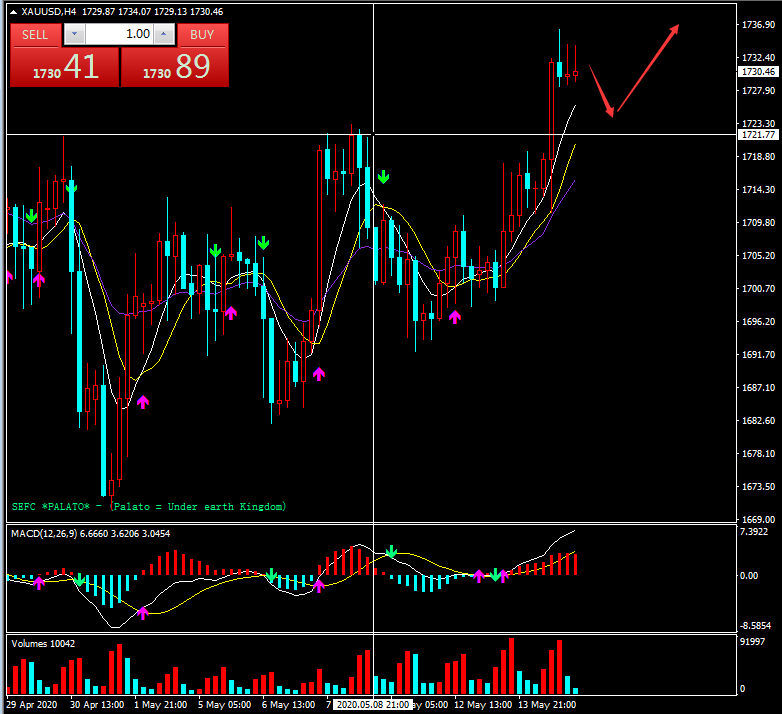Click the green sell arrow right of the crosshair
Screen dimensions: 782x714
click(383, 177)
